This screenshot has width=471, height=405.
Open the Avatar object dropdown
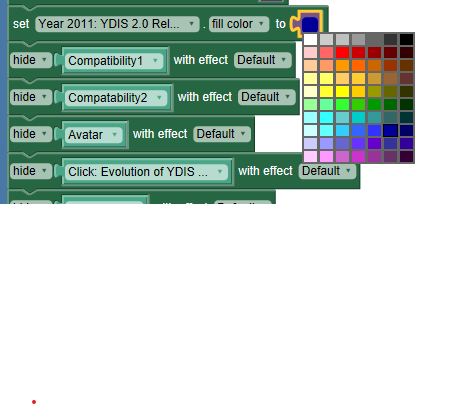point(94,135)
